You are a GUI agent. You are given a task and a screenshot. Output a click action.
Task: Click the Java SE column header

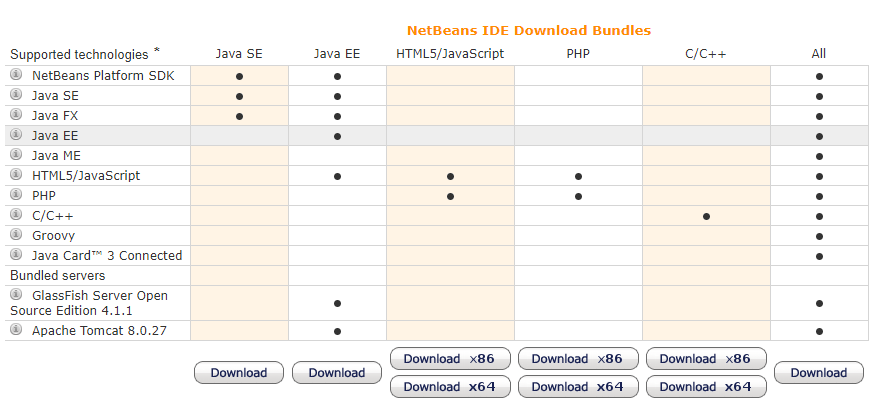239,54
